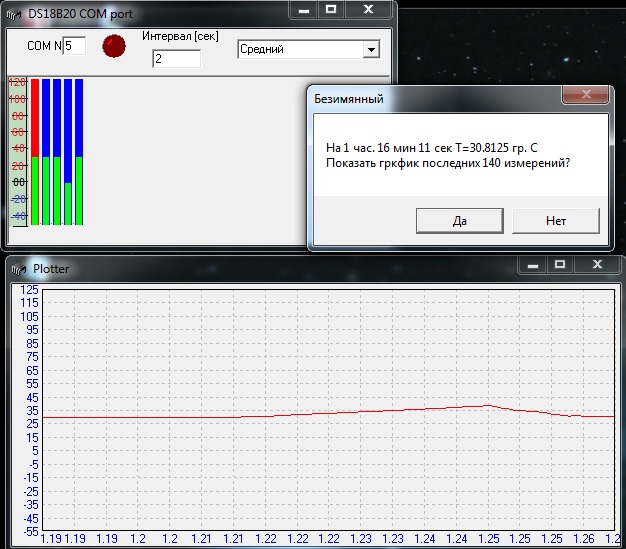This screenshot has height=549, width=626.
Task: Click the thermometer scale beside the bars
Action: click(17, 150)
